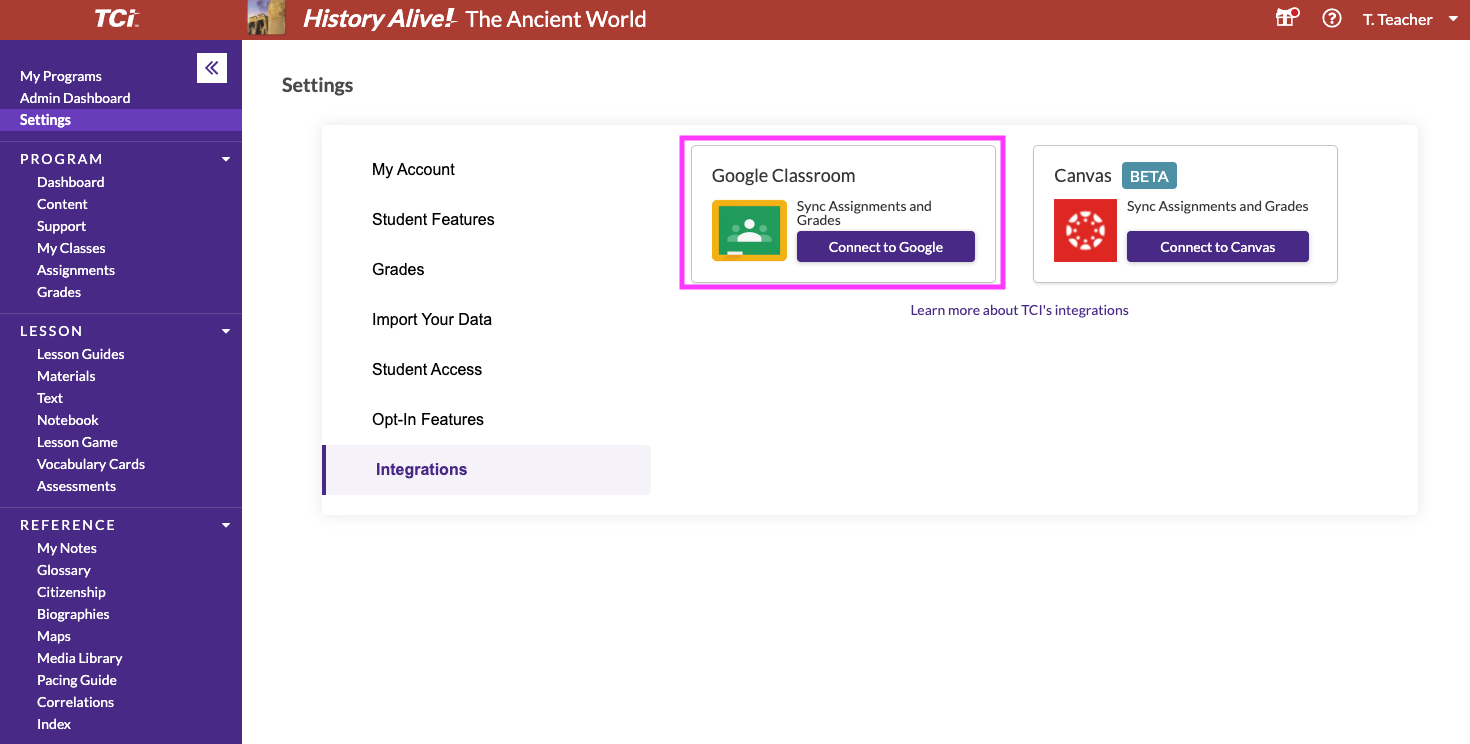Collapse the PROGRAM section in the sidebar
Image resolution: width=1470 pixels, height=744 pixels.
pyautogui.click(x=225, y=158)
